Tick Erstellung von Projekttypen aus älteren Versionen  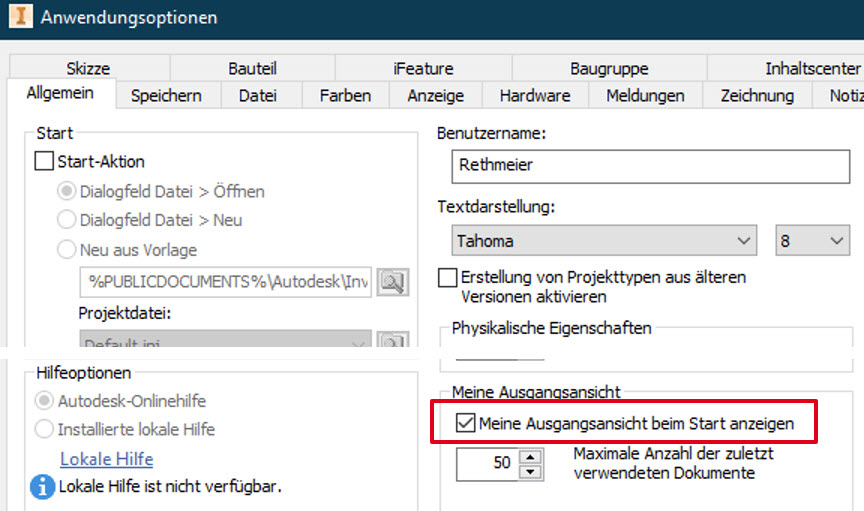pyautogui.click(x=447, y=277)
